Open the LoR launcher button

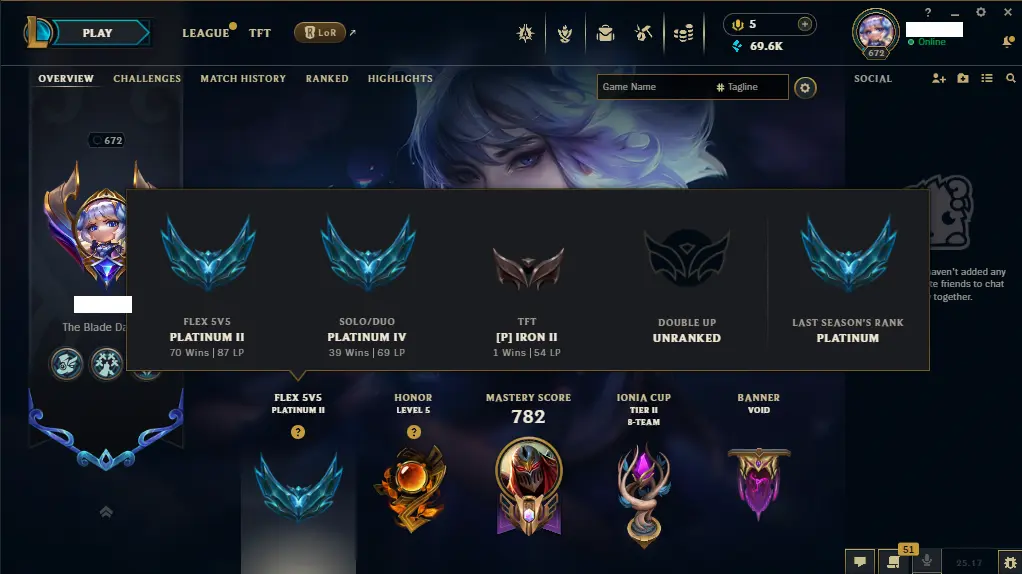coord(320,32)
